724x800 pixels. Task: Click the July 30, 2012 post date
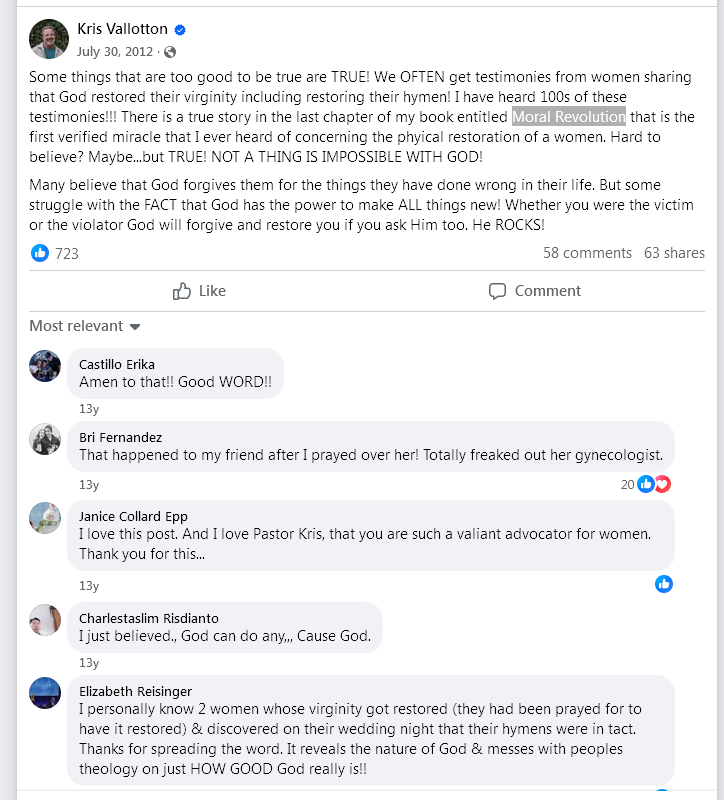pyautogui.click(x=115, y=52)
